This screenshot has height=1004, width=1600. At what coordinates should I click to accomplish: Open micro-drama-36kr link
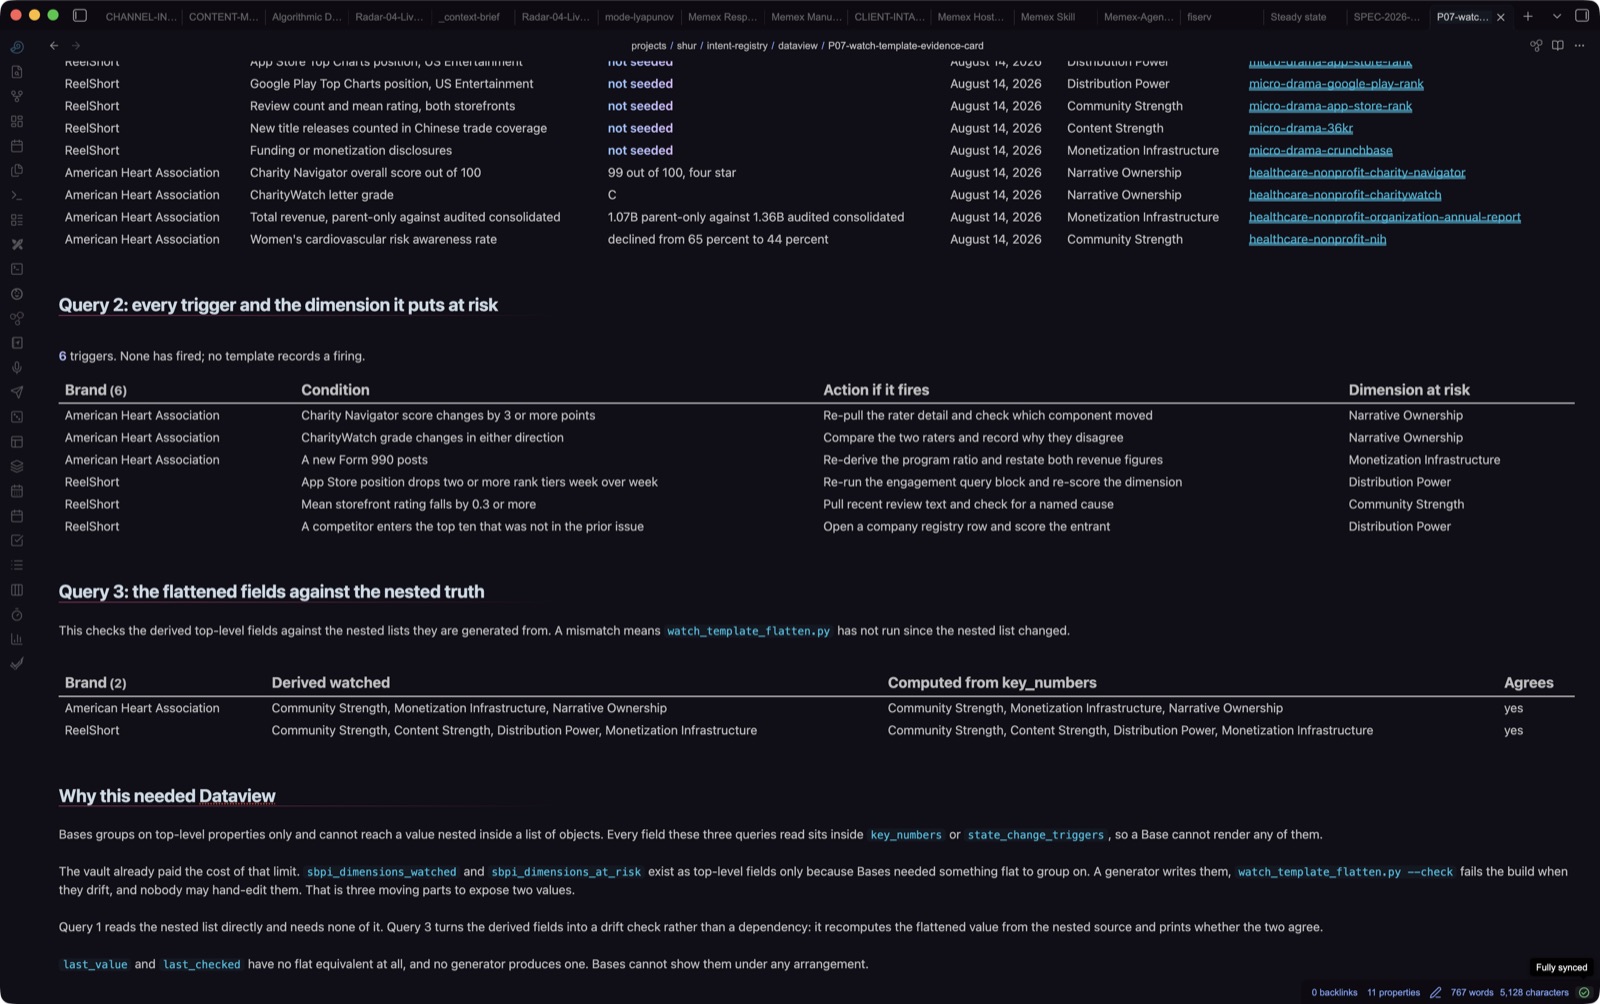point(1301,128)
